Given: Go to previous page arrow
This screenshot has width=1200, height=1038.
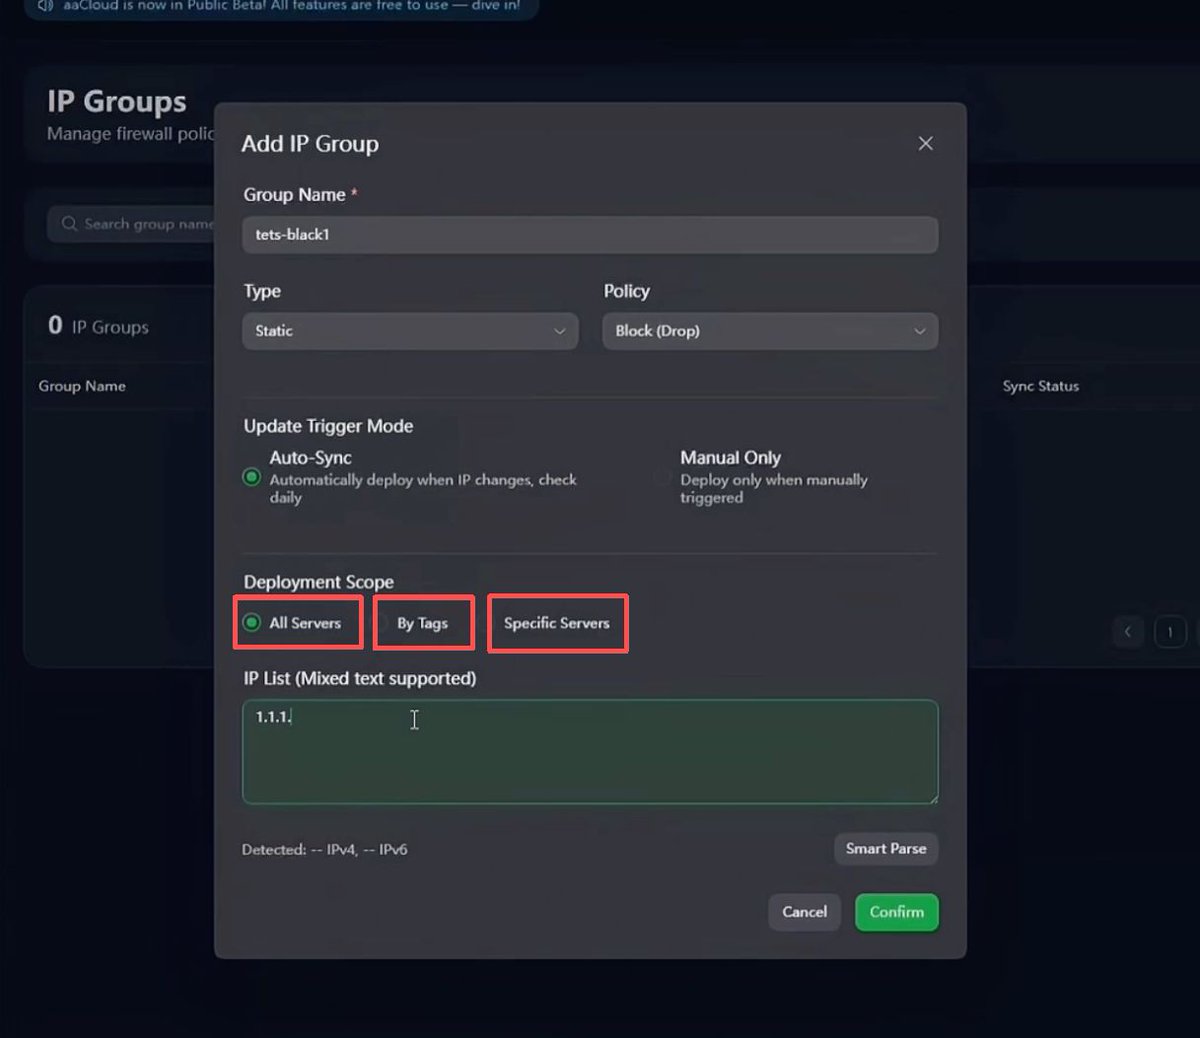Looking at the screenshot, I should coord(1128,632).
